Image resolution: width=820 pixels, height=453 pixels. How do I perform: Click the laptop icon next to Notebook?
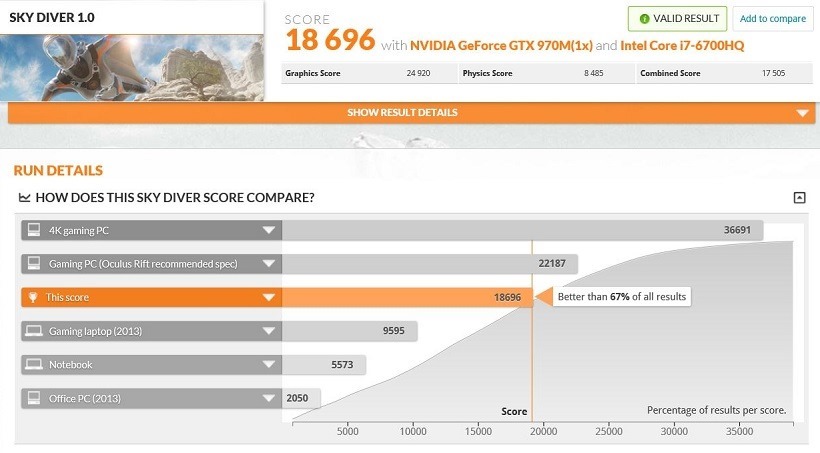click(x=34, y=364)
